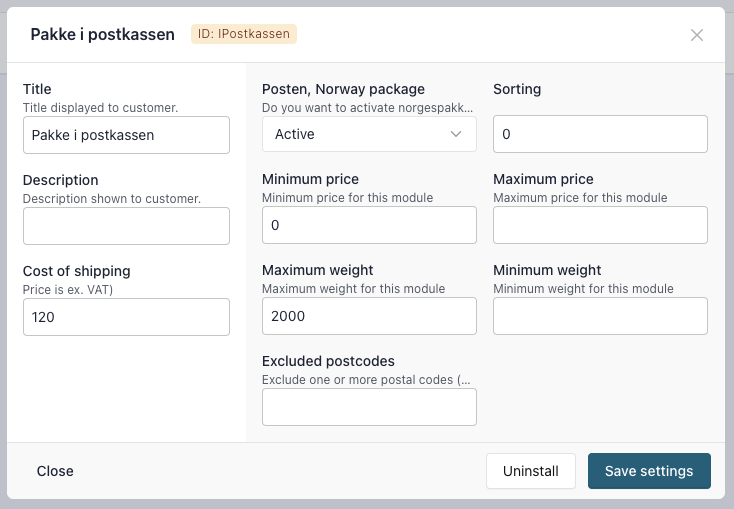
Task: Click the Excluded postcodes label
Action: 328,361
